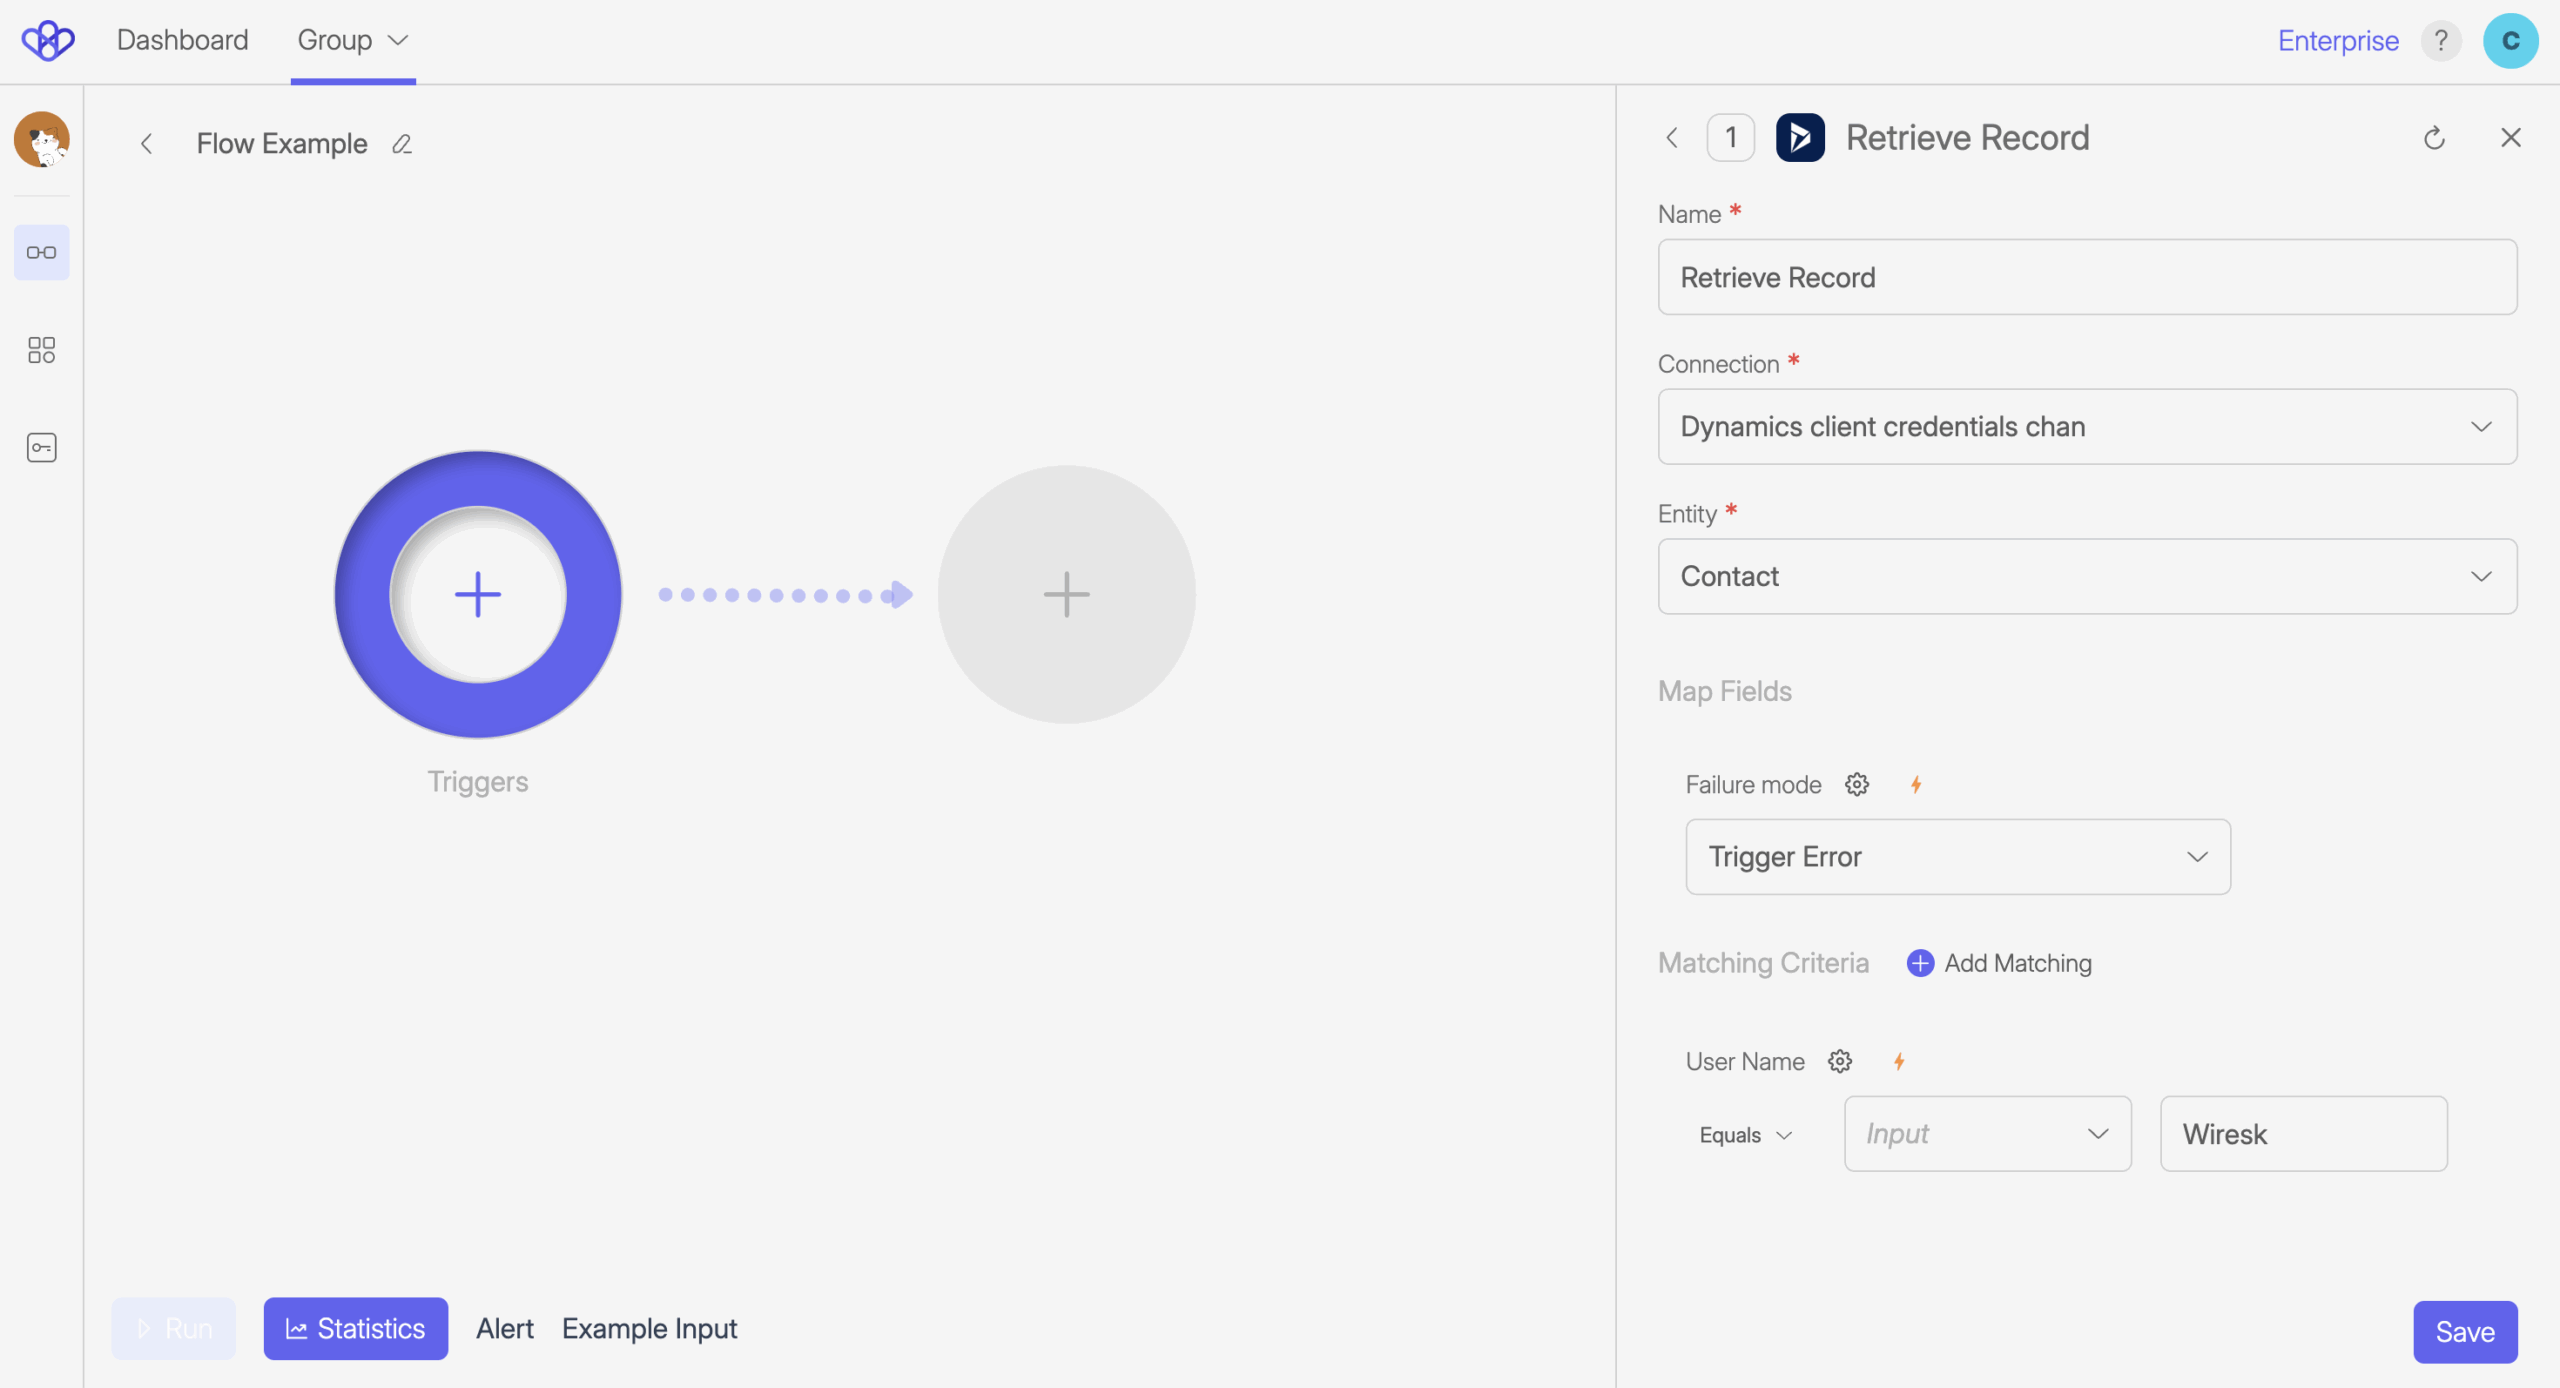Open the Group menu in top navigation
Image resolution: width=2560 pixels, height=1388 pixels.
352,41
